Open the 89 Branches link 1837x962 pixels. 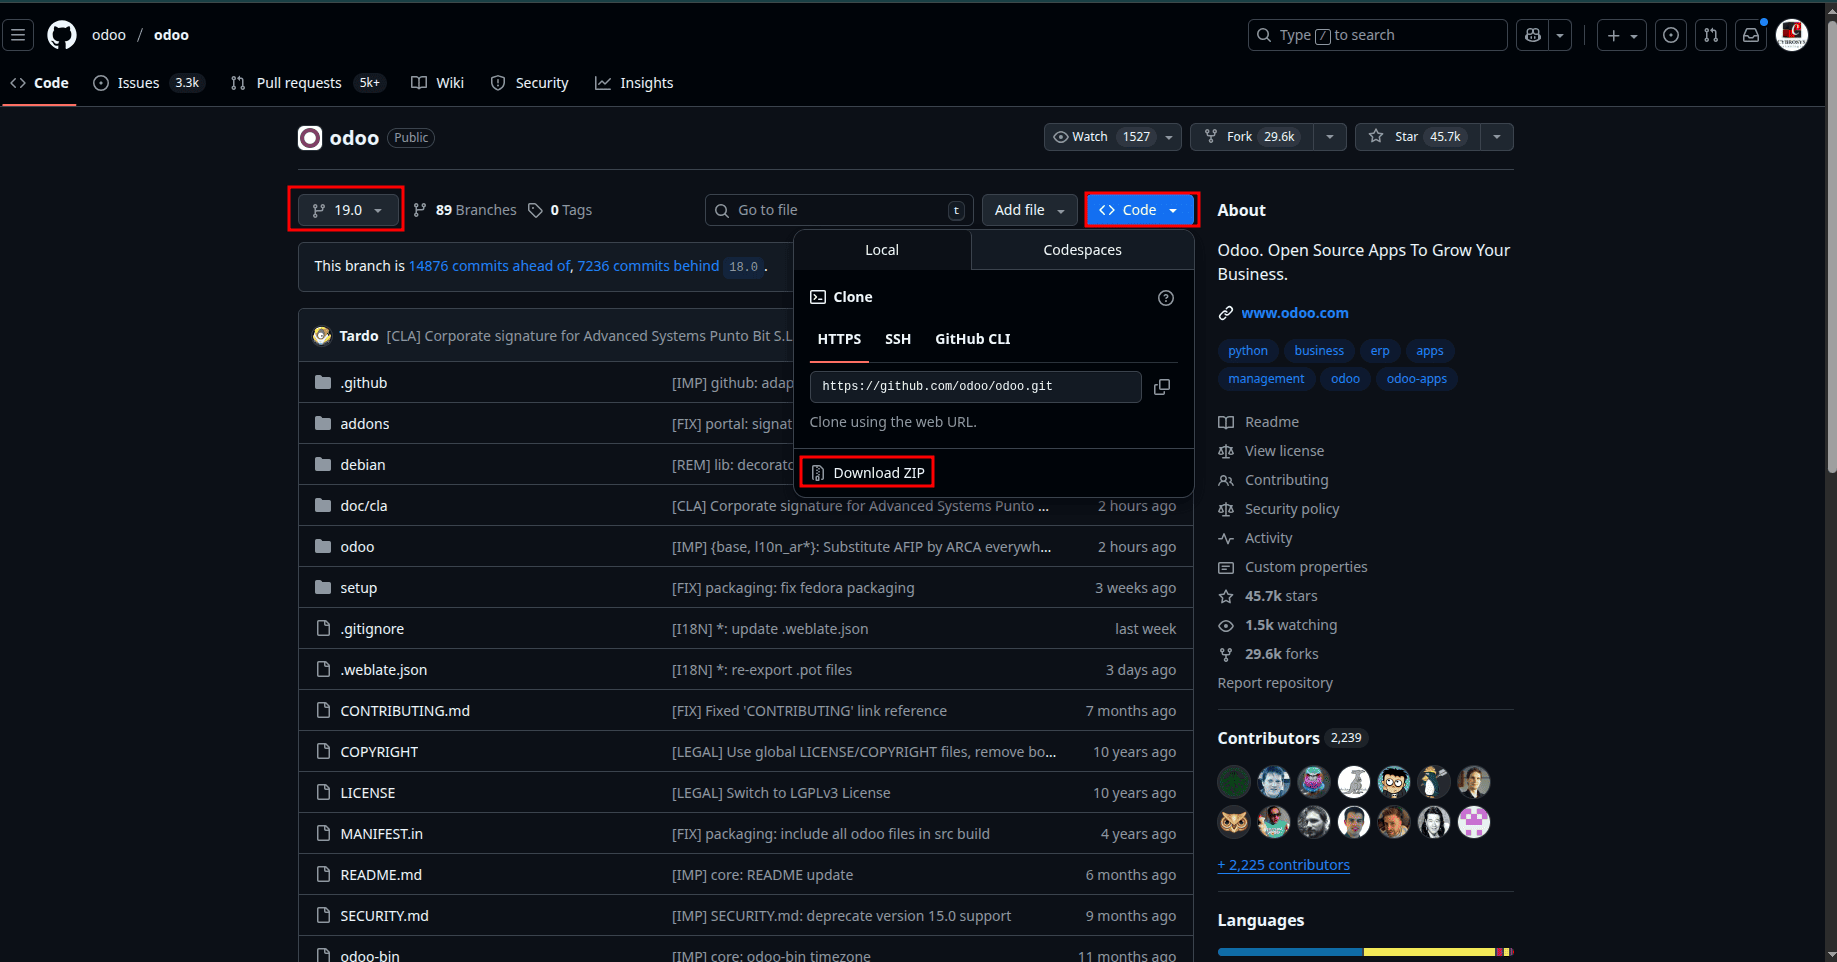(465, 210)
